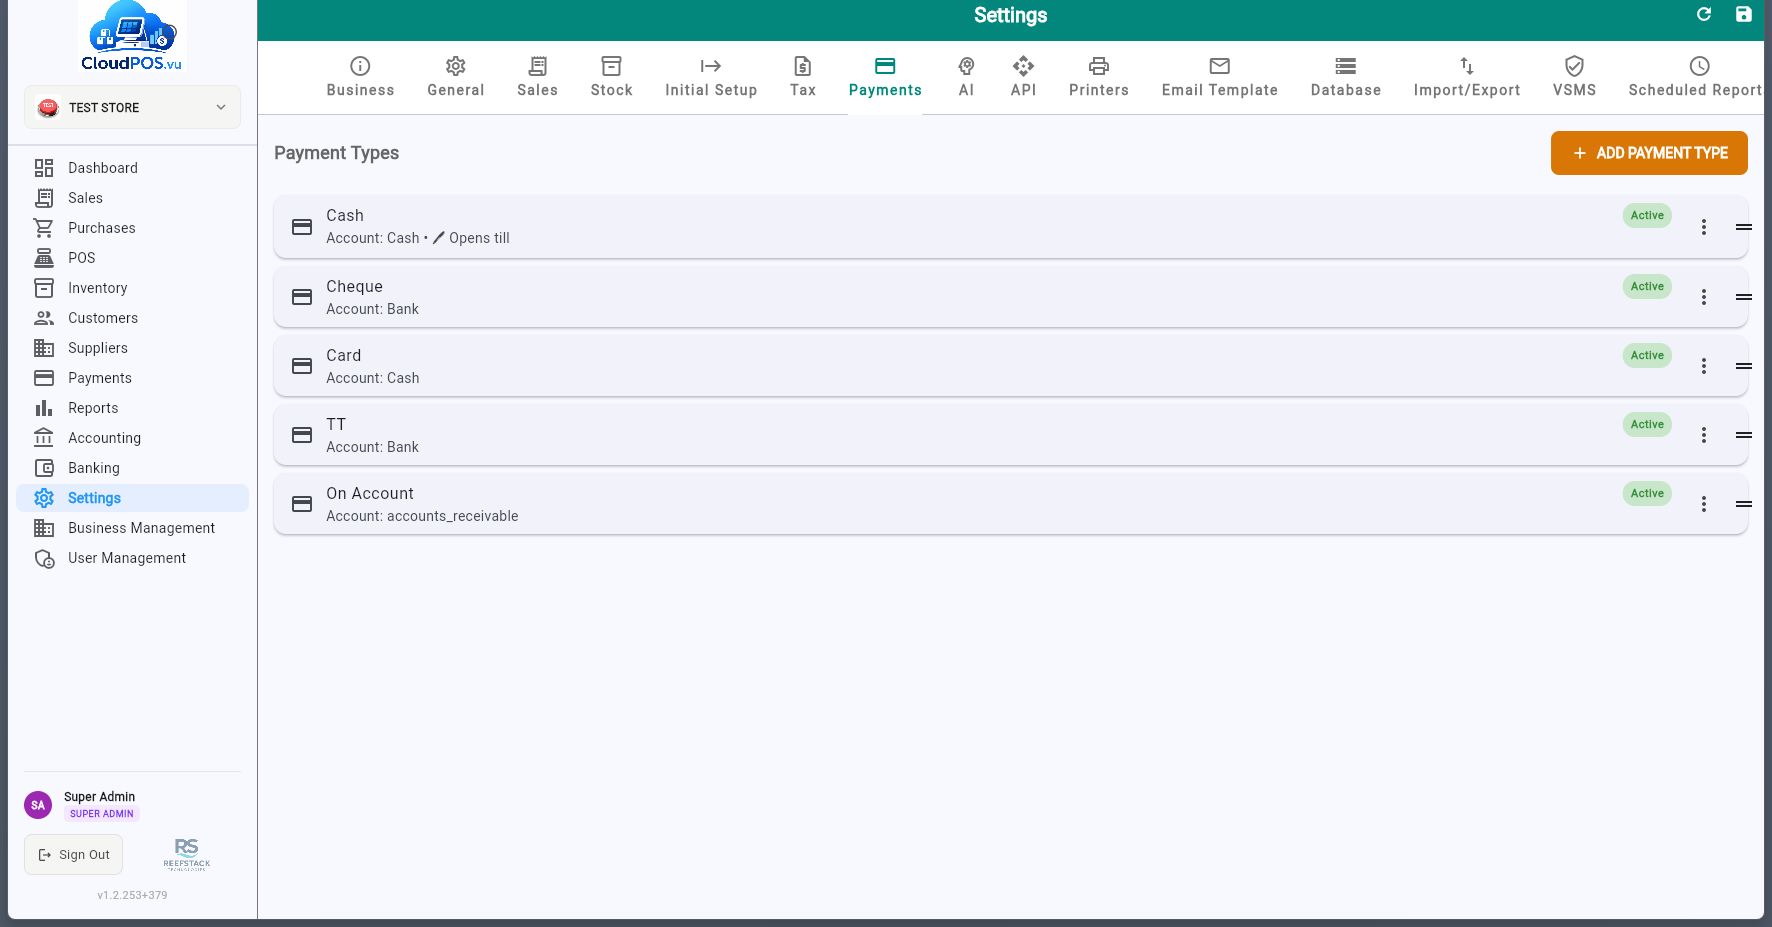Click the SA user avatar
1772x927 pixels.
pyautogui.click(x=38, y=805)
